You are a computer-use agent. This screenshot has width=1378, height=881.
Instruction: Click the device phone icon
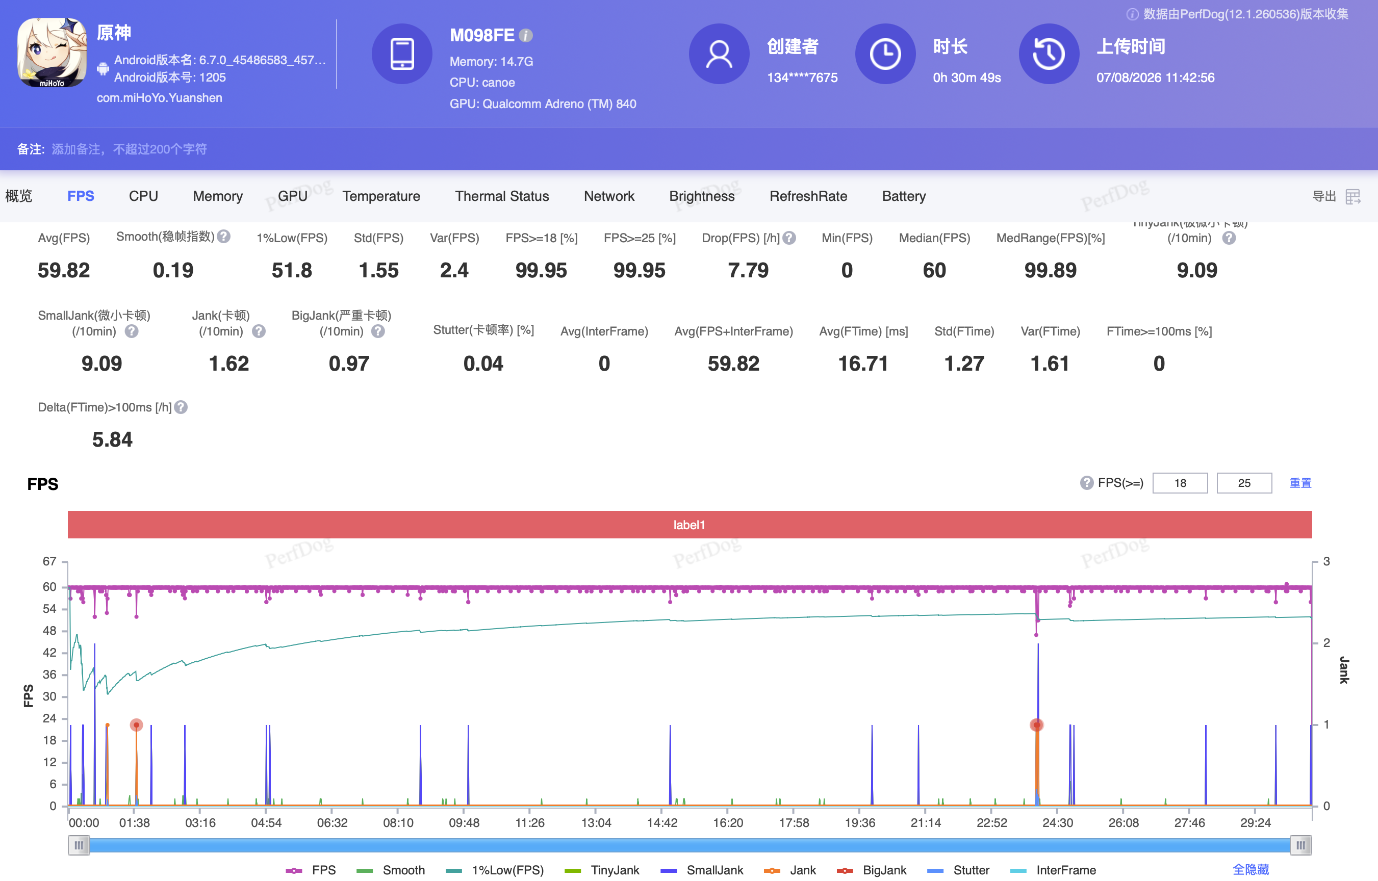click(402, 53)
